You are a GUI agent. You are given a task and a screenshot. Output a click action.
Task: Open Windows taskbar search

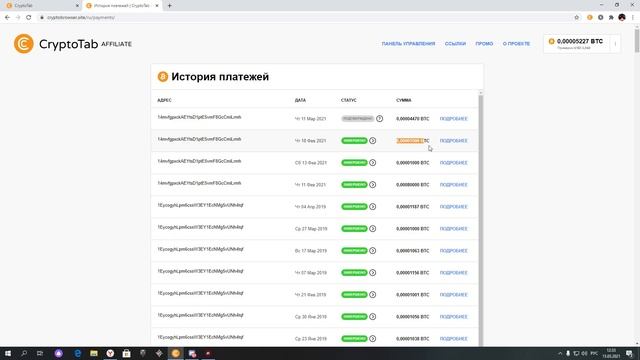[x=24, y=353]
